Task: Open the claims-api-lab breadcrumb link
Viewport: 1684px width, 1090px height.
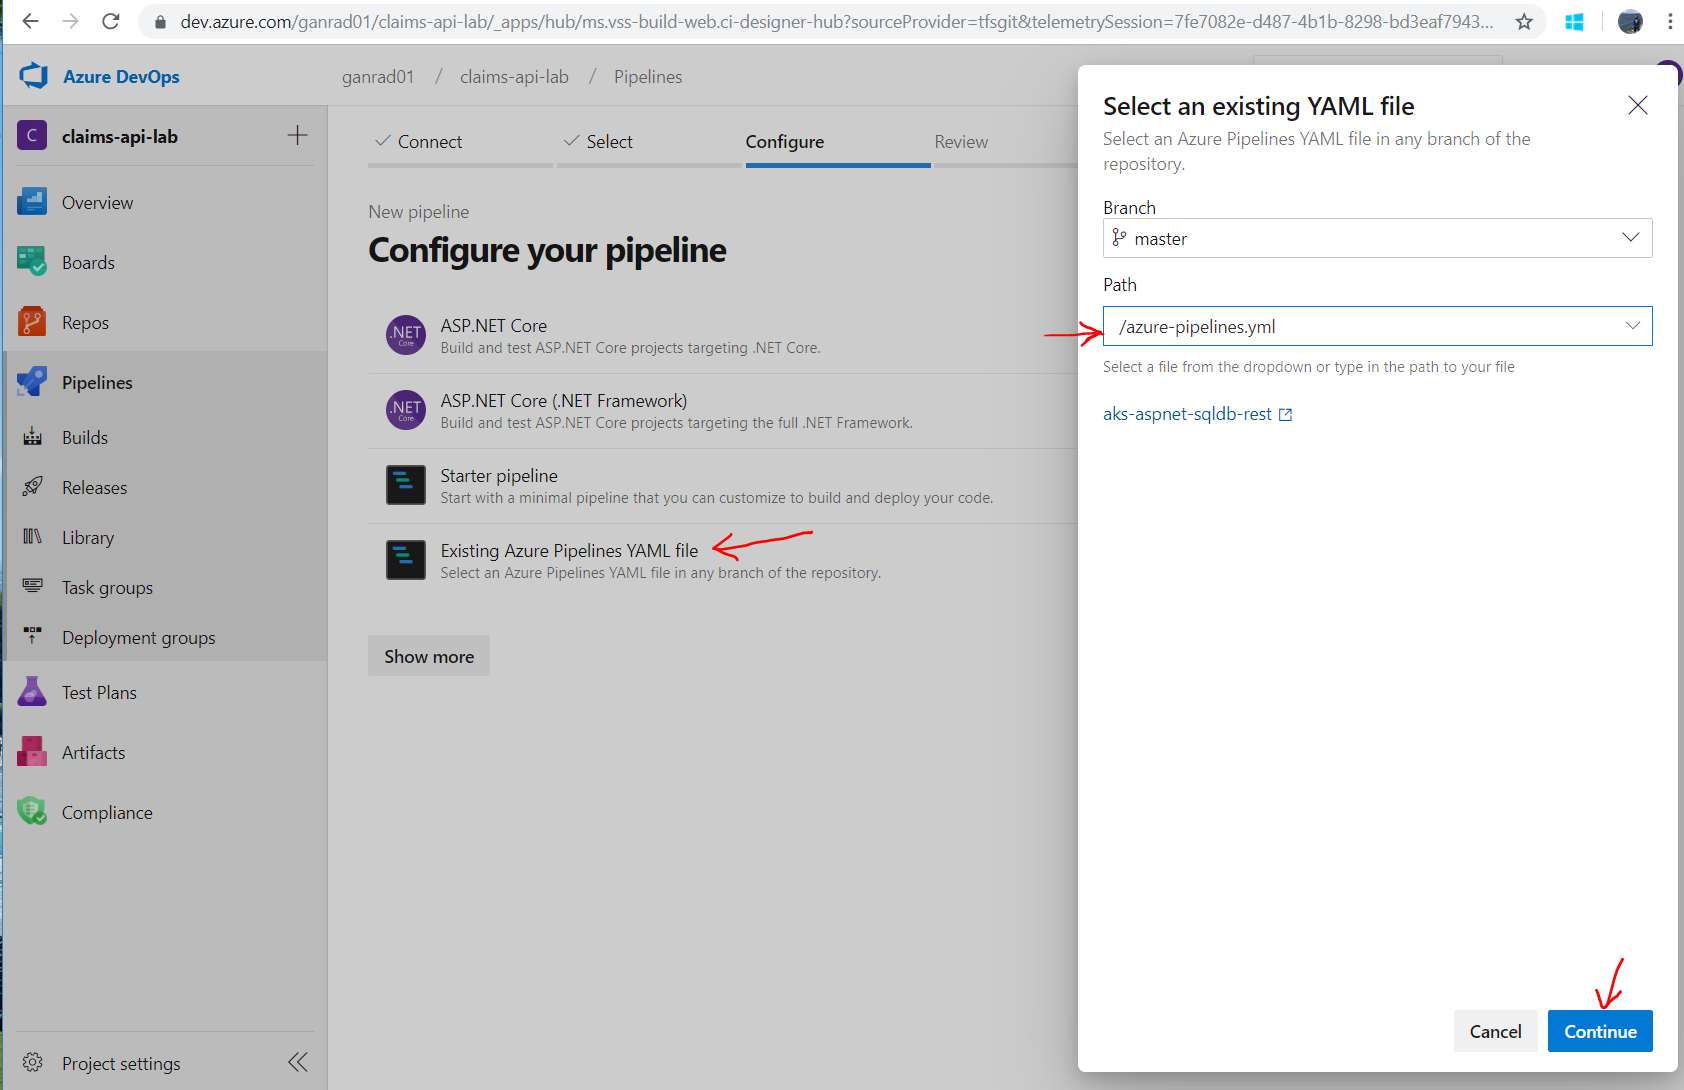Action: [x=514, y=77]
